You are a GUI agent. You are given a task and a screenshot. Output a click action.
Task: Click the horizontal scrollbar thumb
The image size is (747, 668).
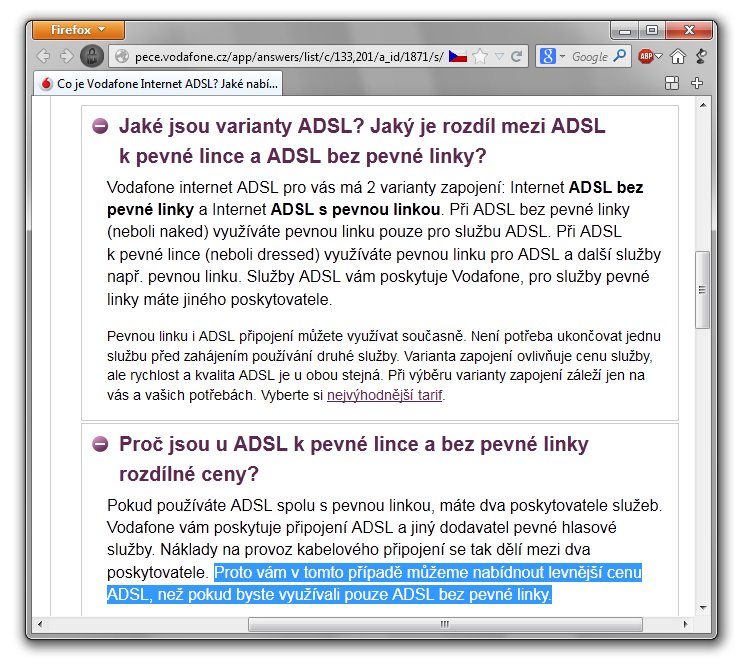pyautogui.click(x=445, y=624)
